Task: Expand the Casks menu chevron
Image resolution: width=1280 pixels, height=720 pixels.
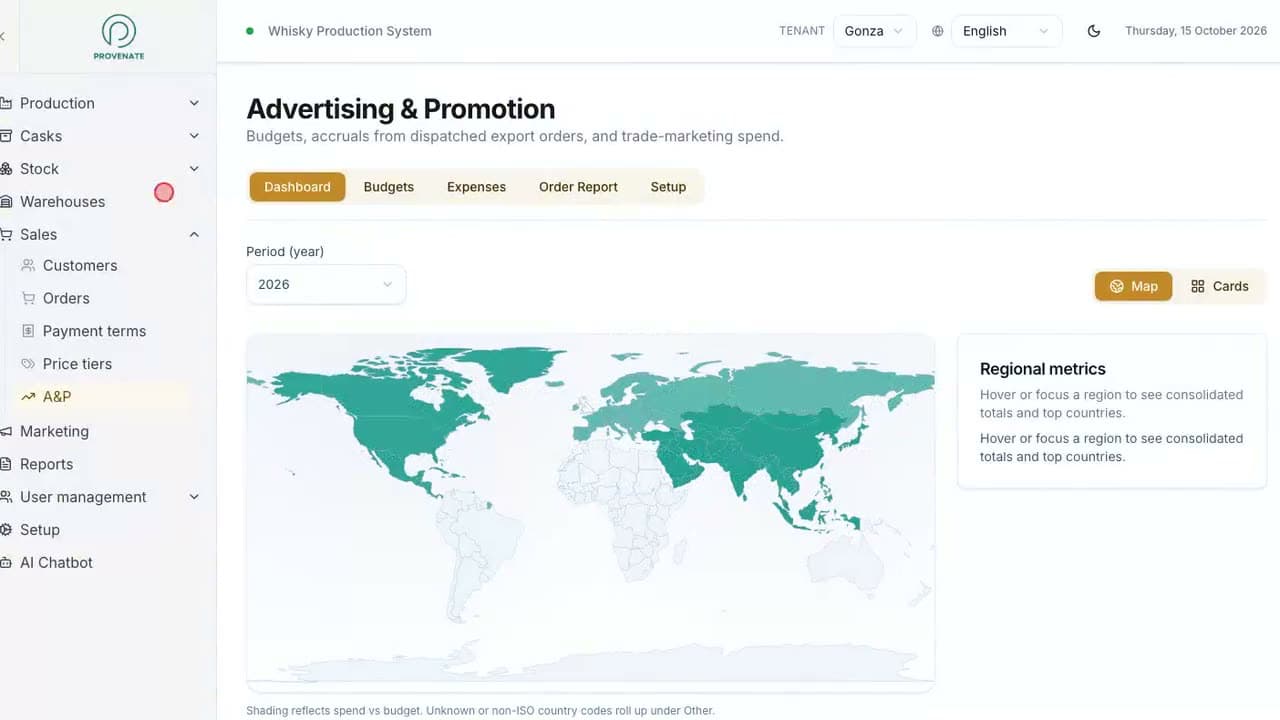Action: click(x=194, y=136)
